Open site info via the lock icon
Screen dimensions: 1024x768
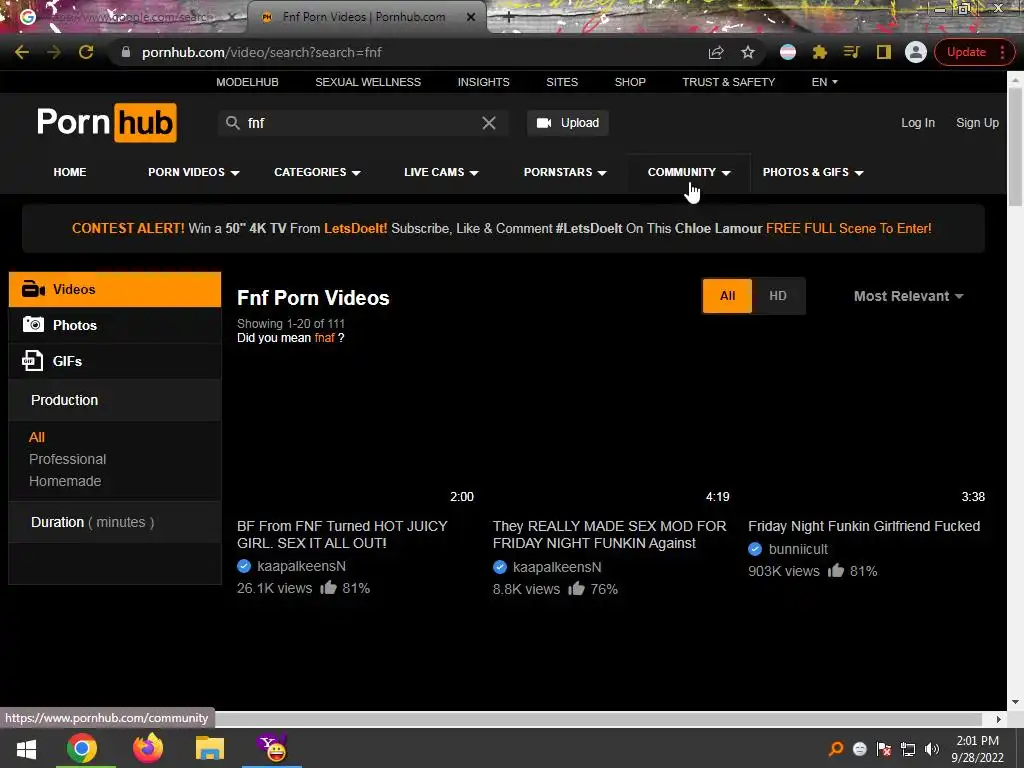pos(126,52)
